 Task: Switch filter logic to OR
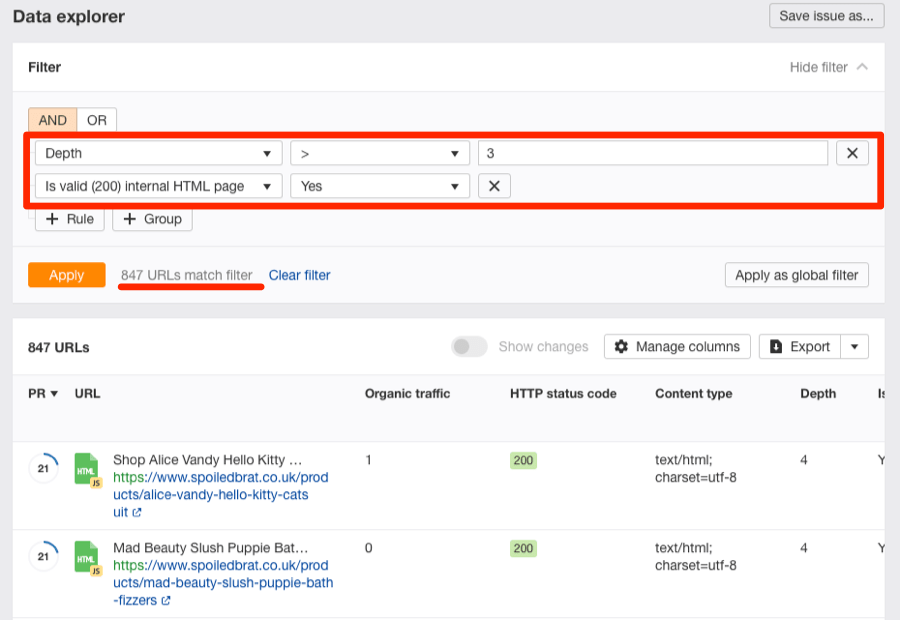click(x=96, y=120)
